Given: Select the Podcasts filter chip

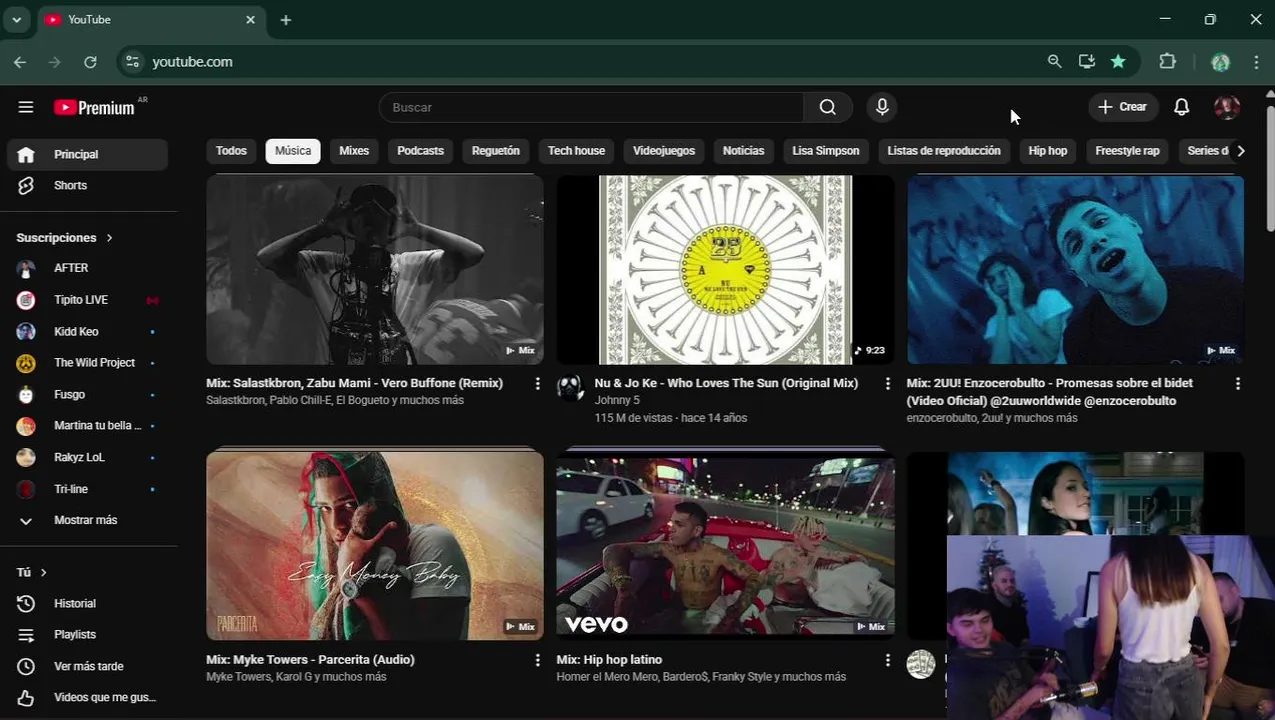Looking at the screenshot, I should point(420,151).
